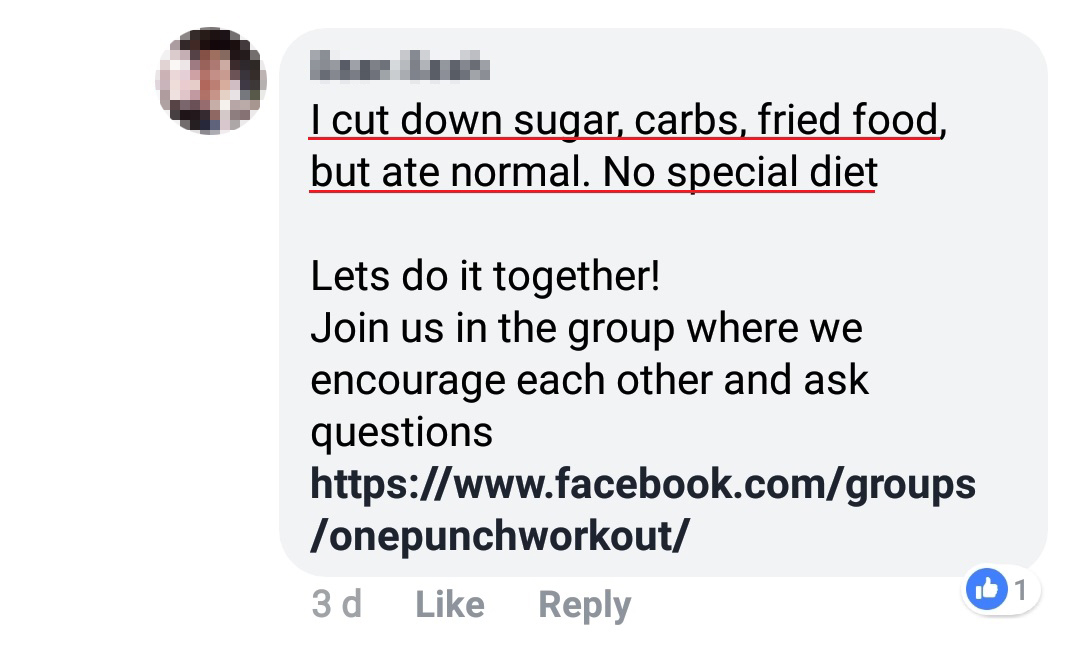Click the line starting "Join us in the"
Image resolution: width=1080 pixels, height=646 pixels.
click(x=586, y=328)
